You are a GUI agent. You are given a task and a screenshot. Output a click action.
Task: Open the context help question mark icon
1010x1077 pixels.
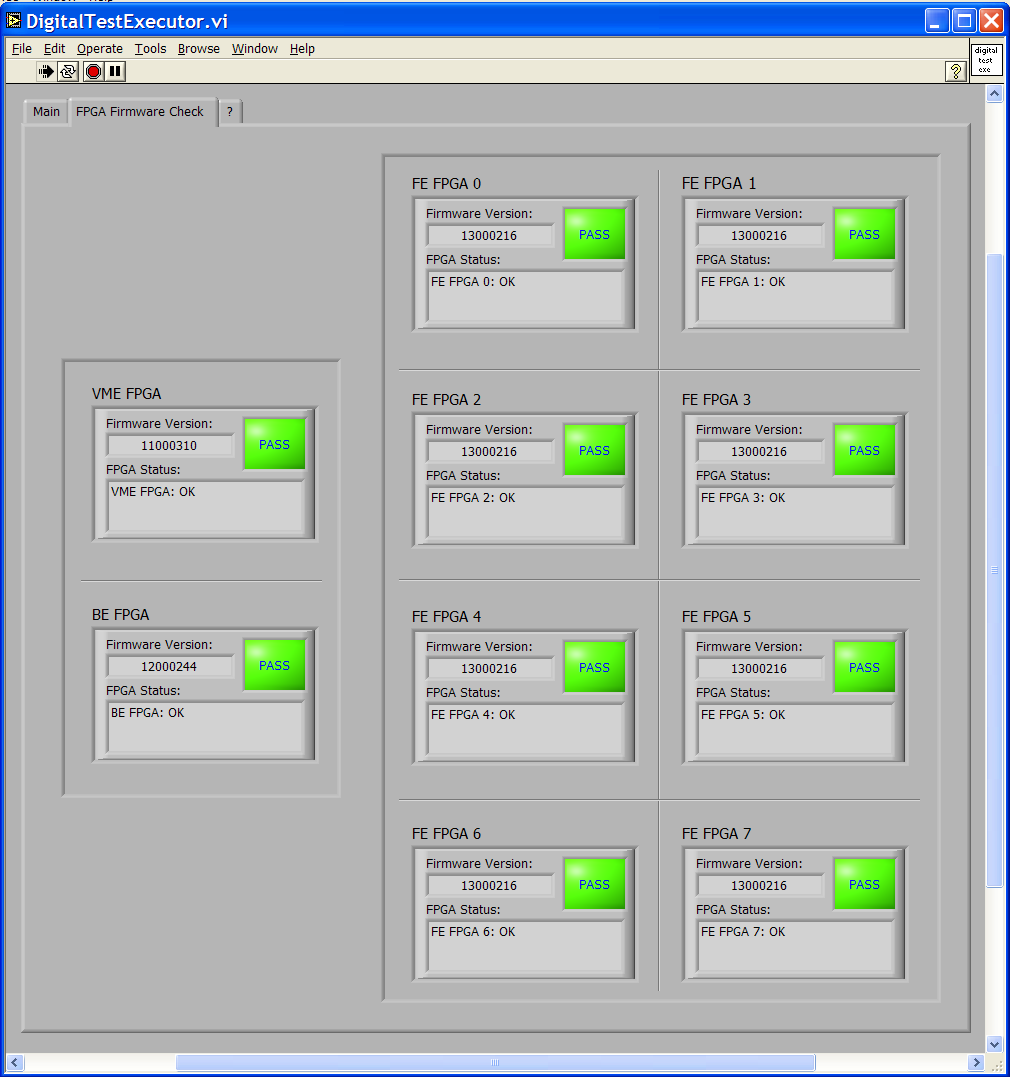click(956, 71)
